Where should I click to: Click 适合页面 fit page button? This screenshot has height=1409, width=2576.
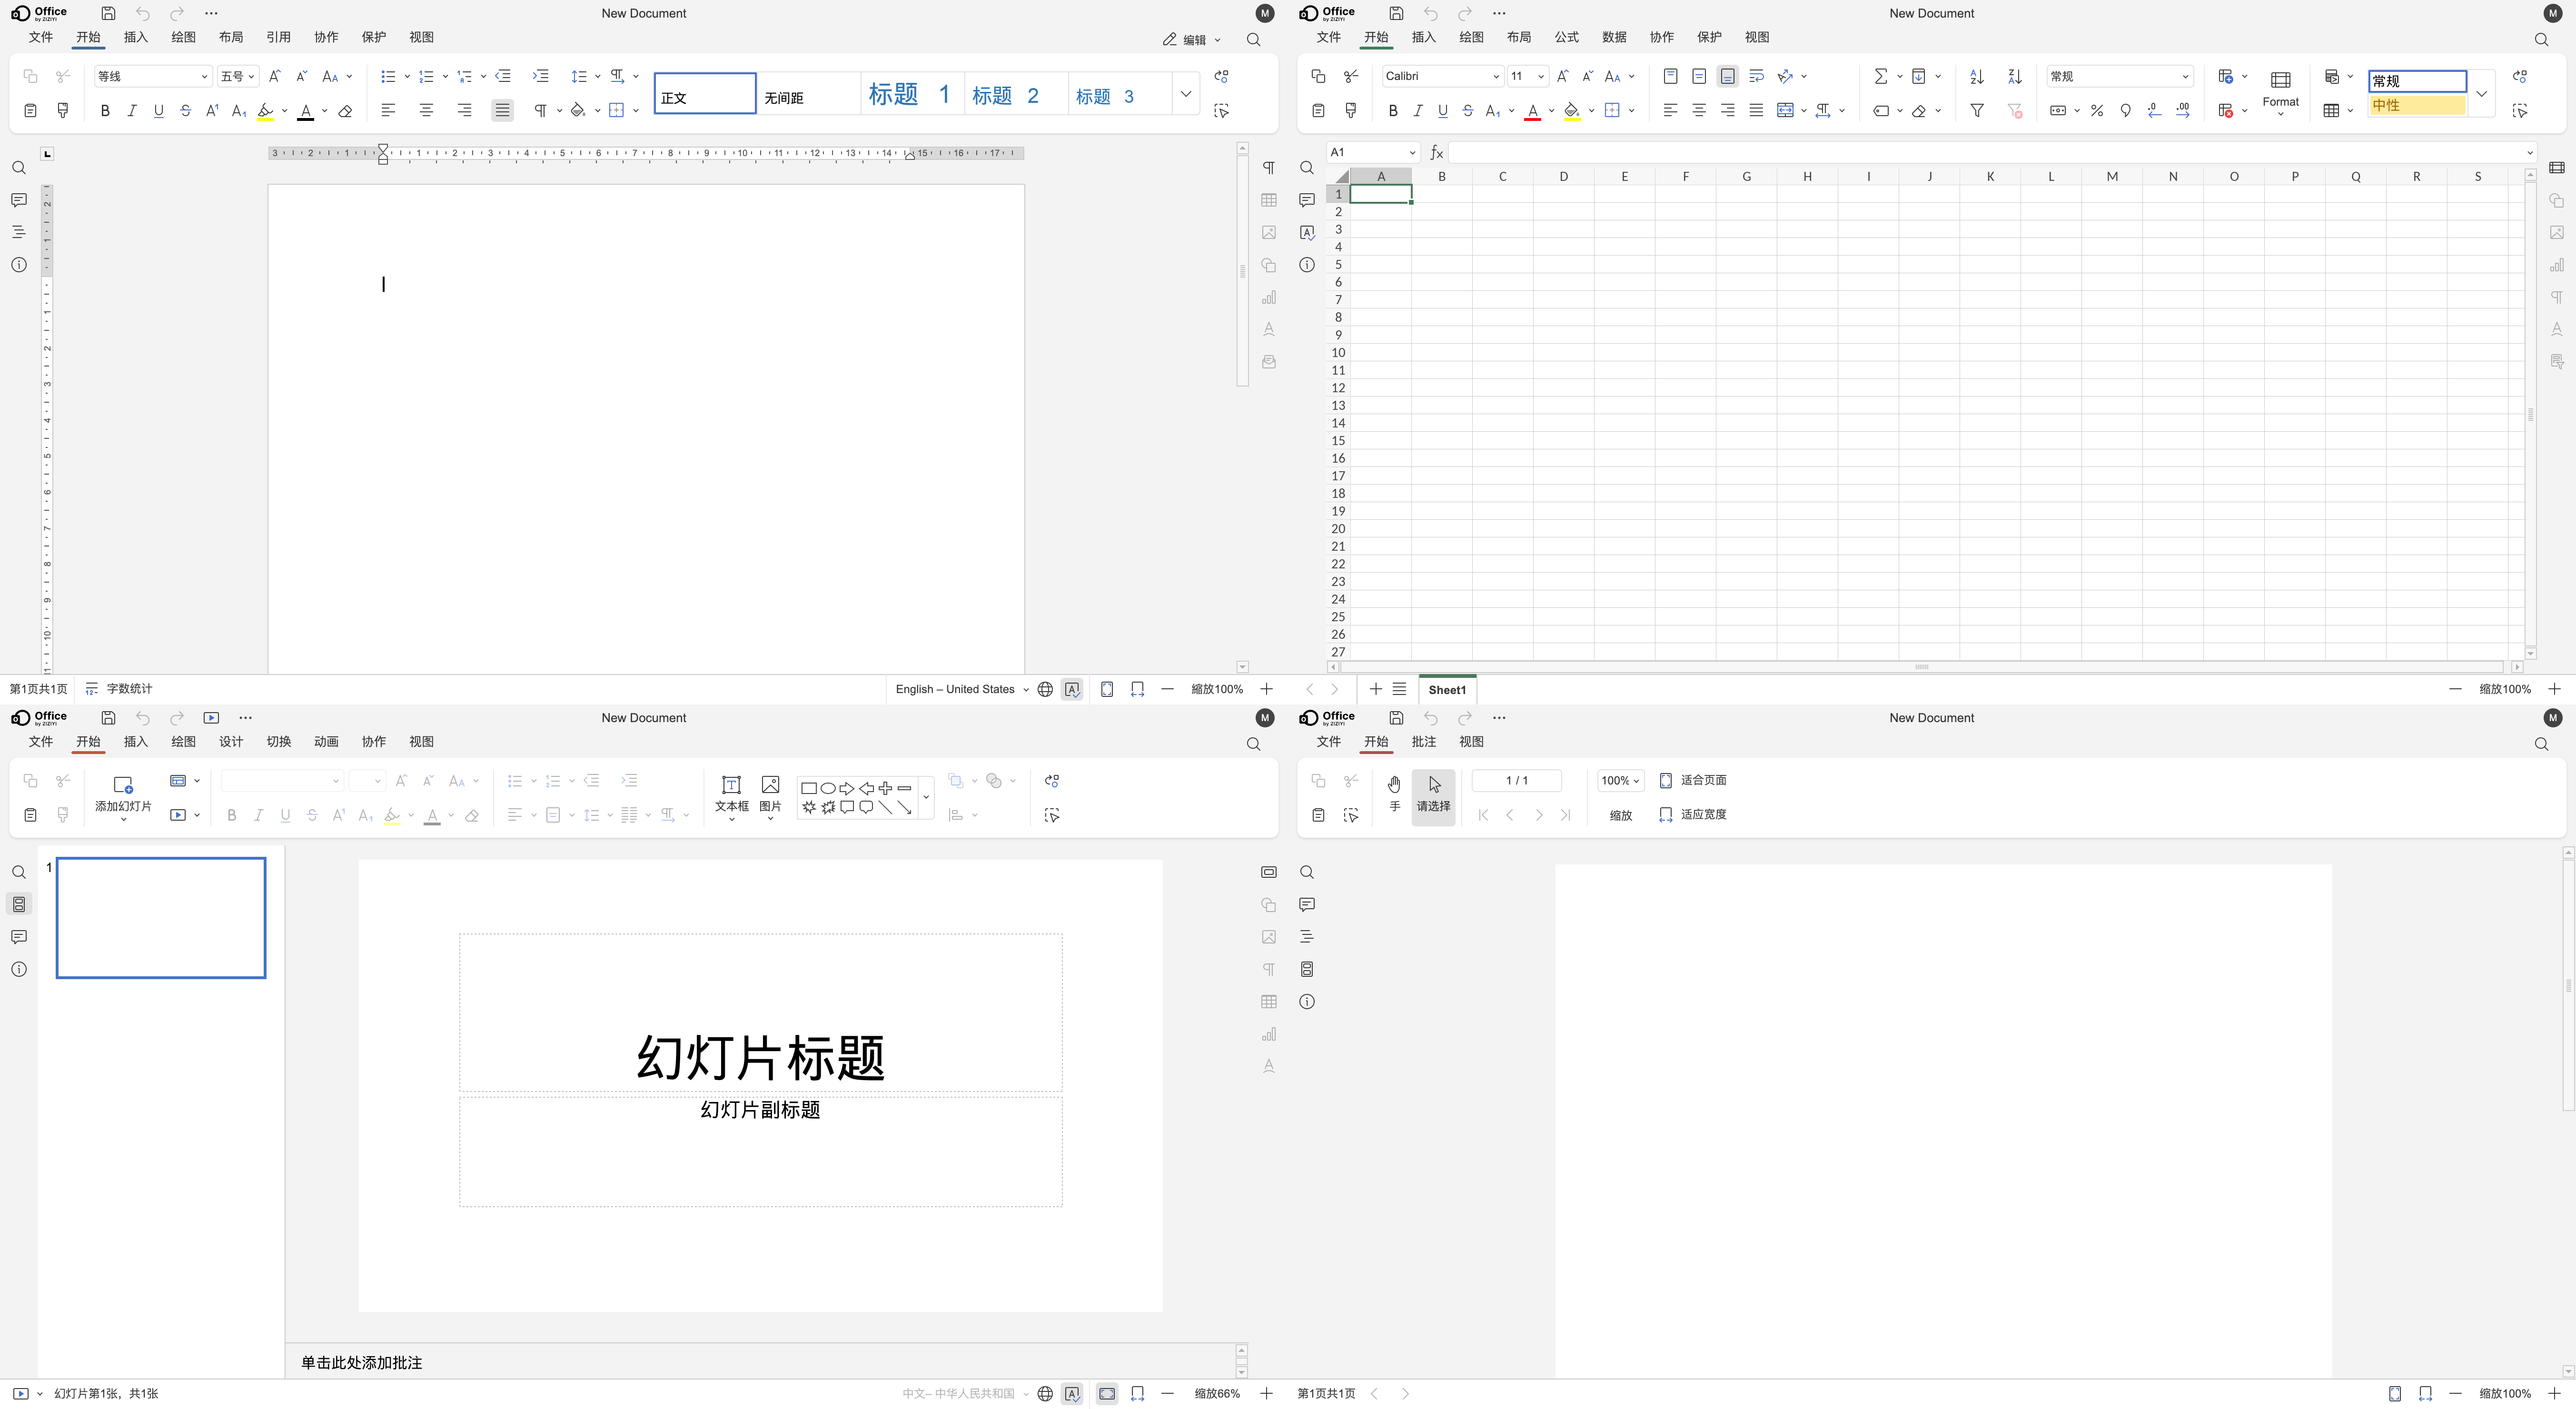[x=1692, y=781]
